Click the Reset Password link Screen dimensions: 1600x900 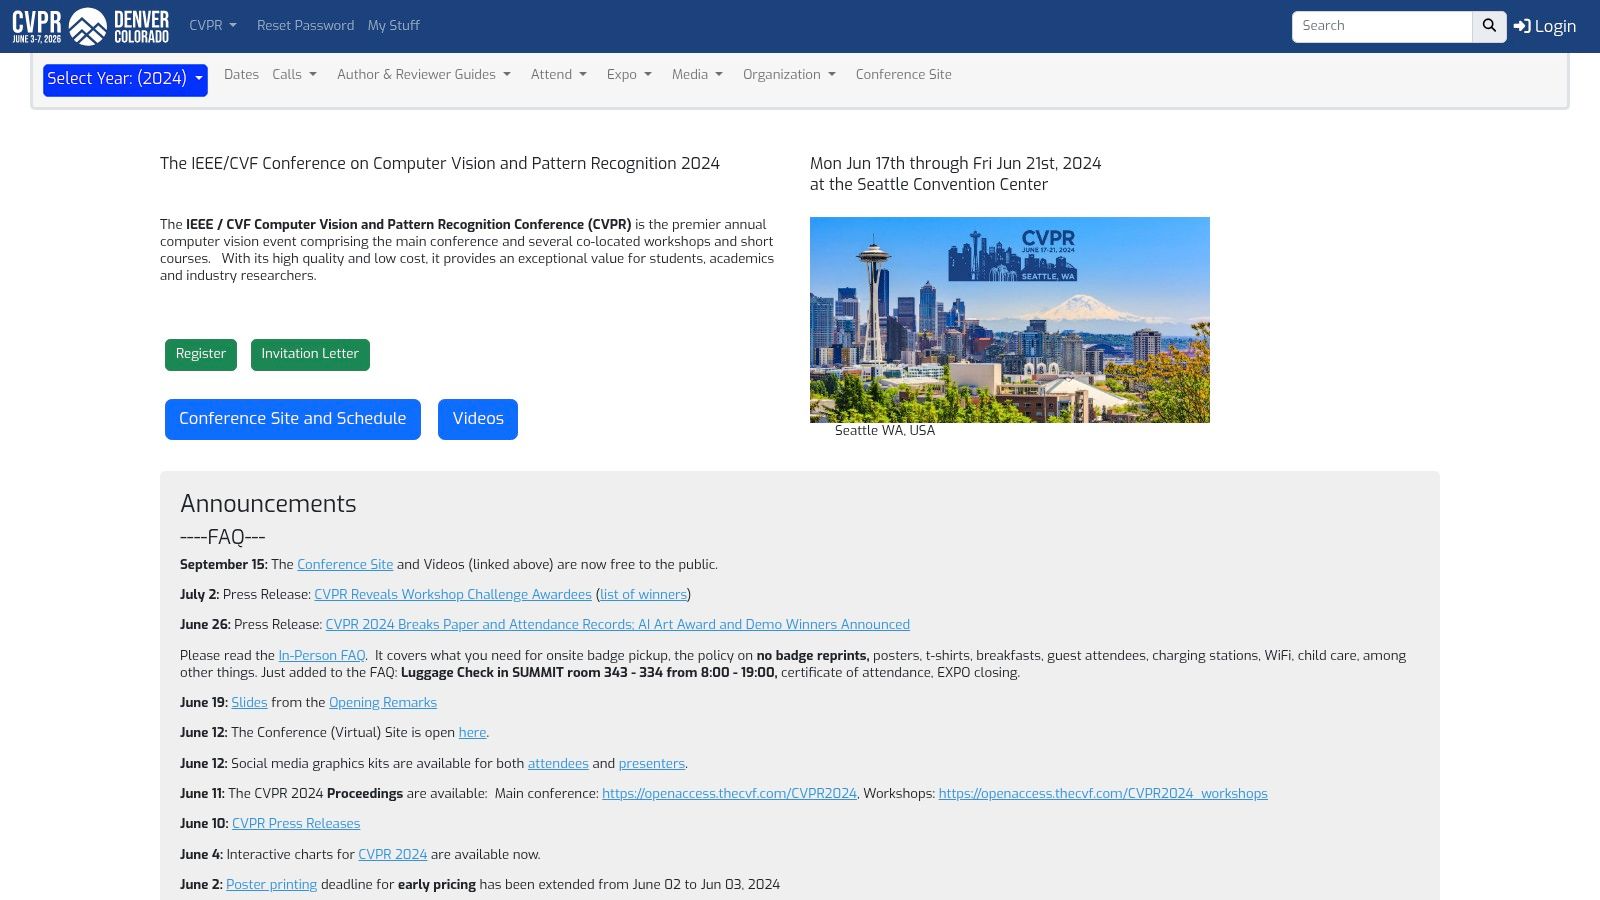305,26
